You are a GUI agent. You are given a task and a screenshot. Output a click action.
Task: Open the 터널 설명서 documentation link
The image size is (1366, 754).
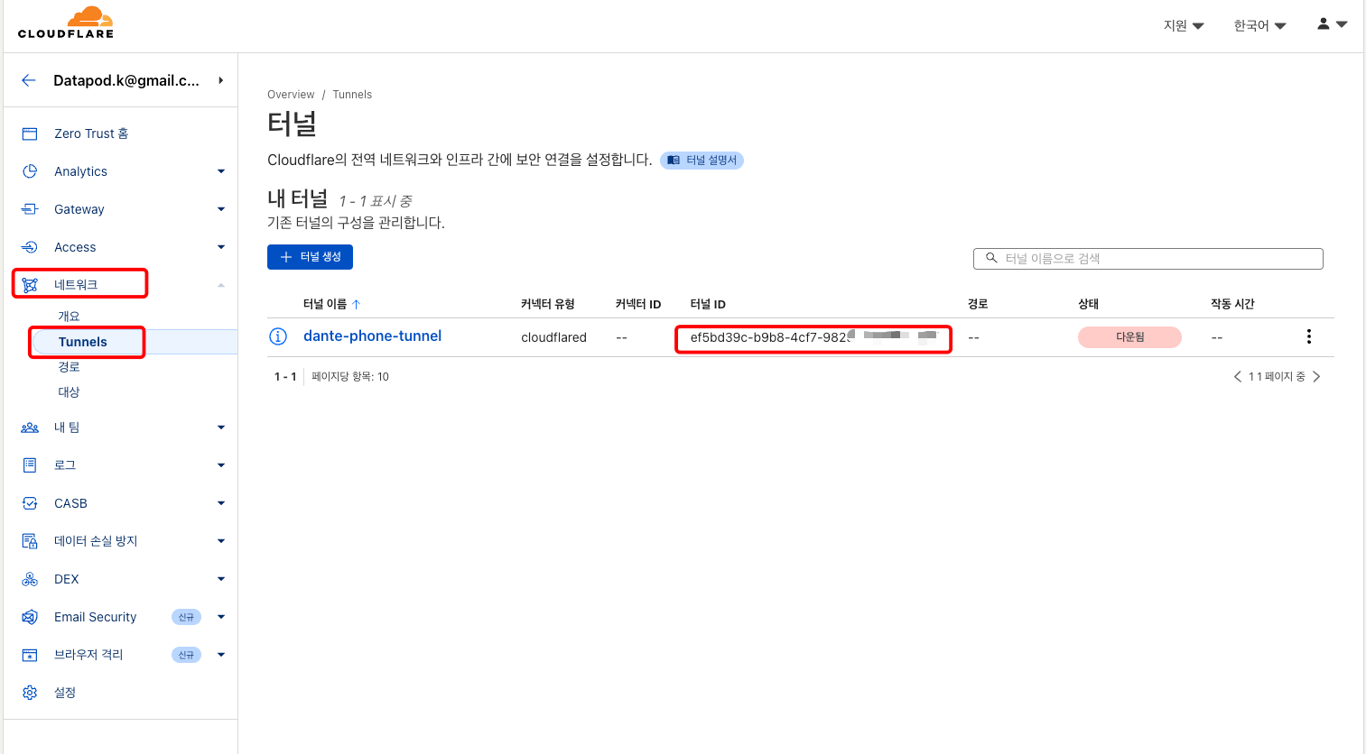coord(702,160)
